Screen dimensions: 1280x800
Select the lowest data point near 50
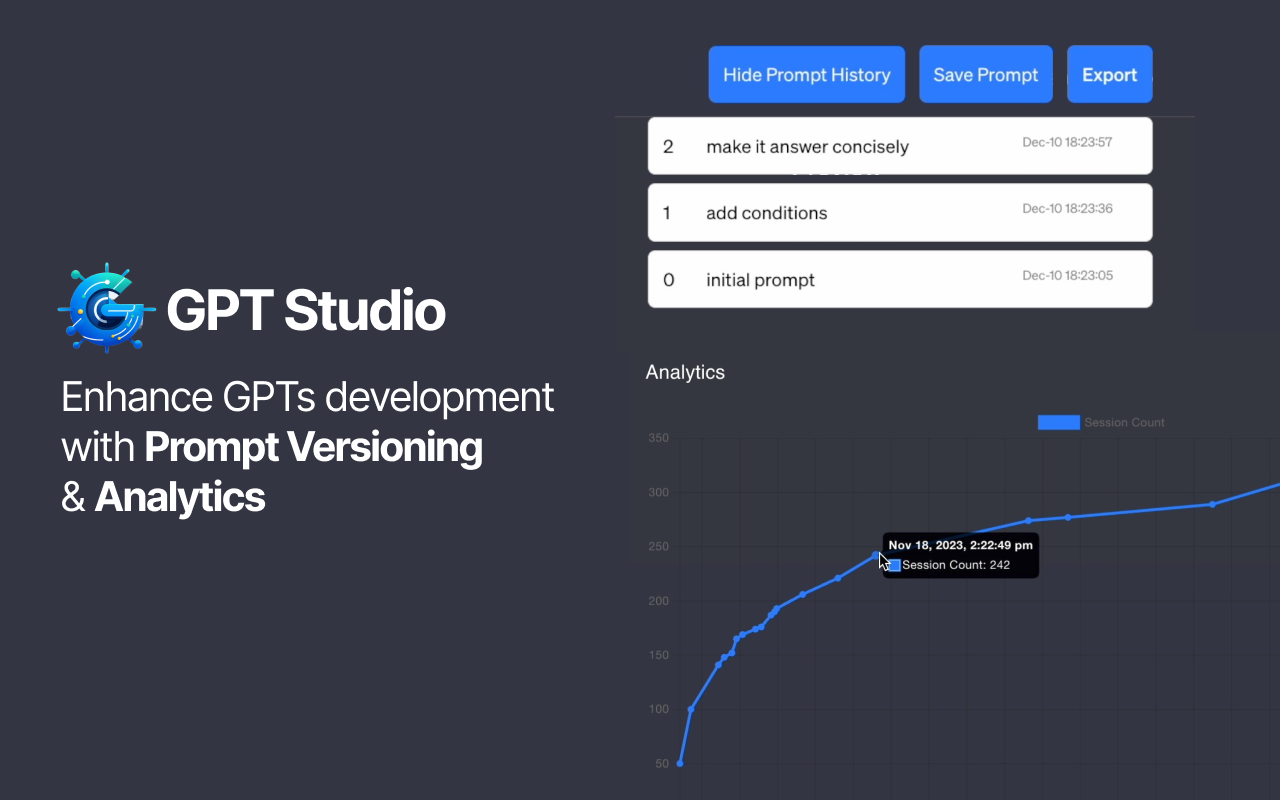pos(679,762)
